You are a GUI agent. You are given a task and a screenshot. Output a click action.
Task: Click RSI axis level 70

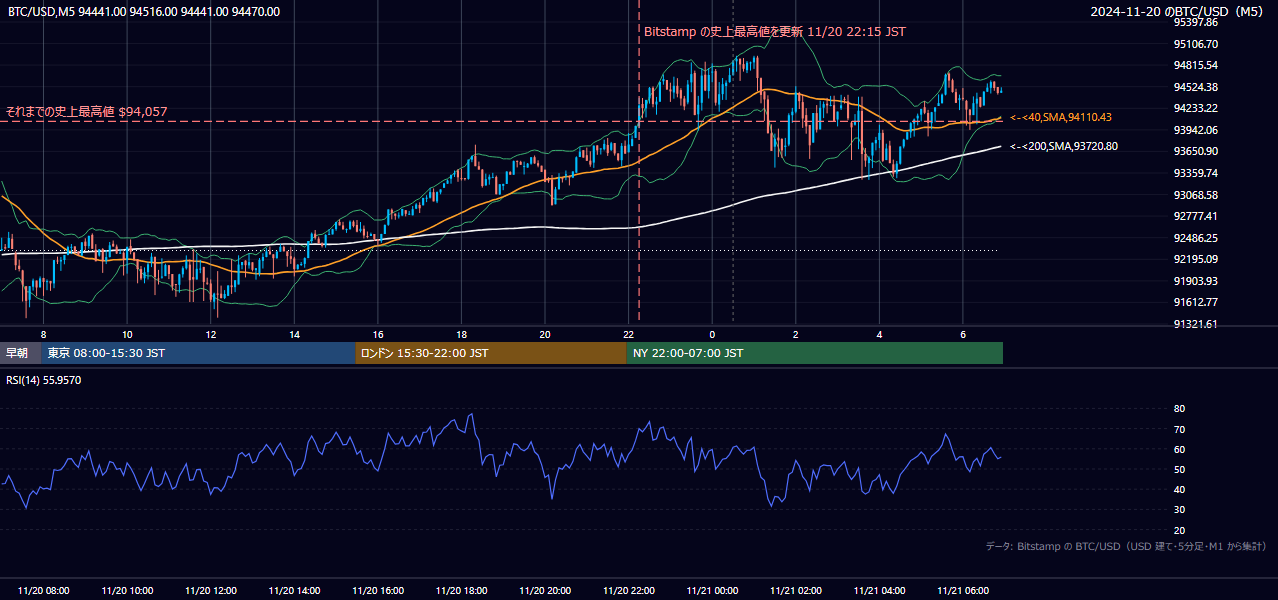tap(1179, 429)
